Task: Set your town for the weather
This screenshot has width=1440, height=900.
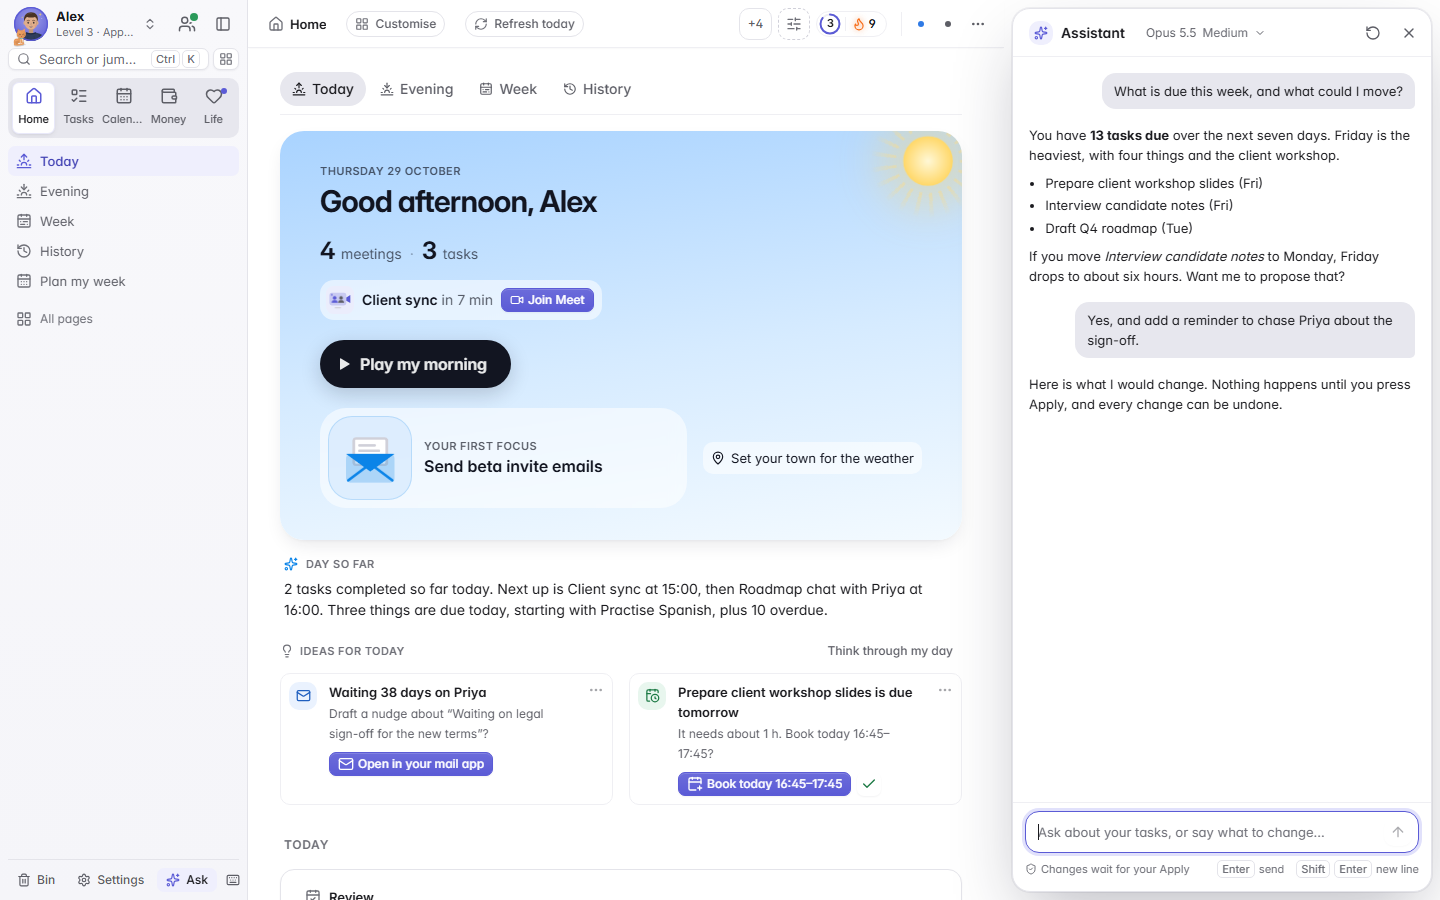Action: point(812,458)
